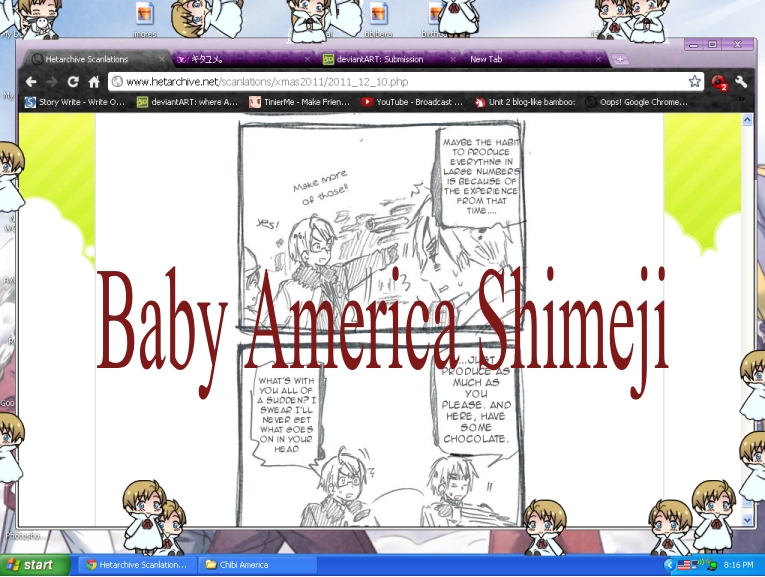
Task: Open the Unit 2 blog-like bamboo bookmark
Action: pyautogui.click(x=525, y=102)
